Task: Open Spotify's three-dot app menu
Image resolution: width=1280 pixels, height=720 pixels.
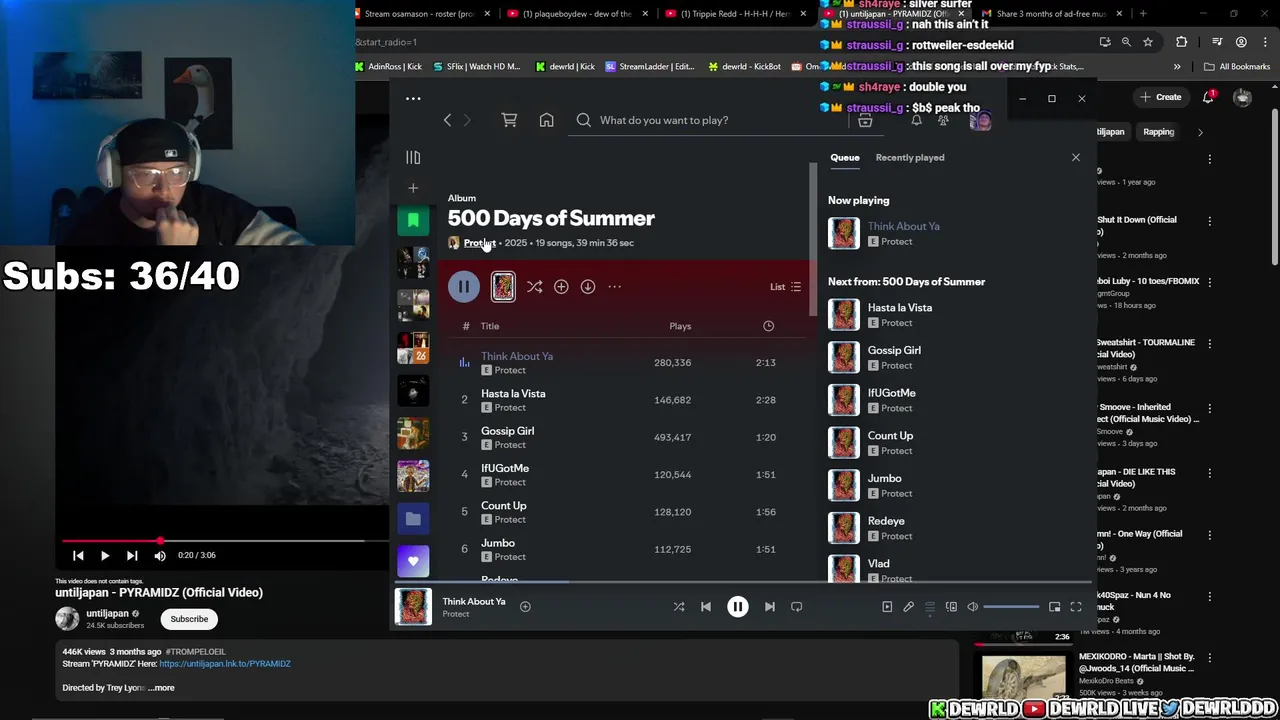Action: click(413, 98)
